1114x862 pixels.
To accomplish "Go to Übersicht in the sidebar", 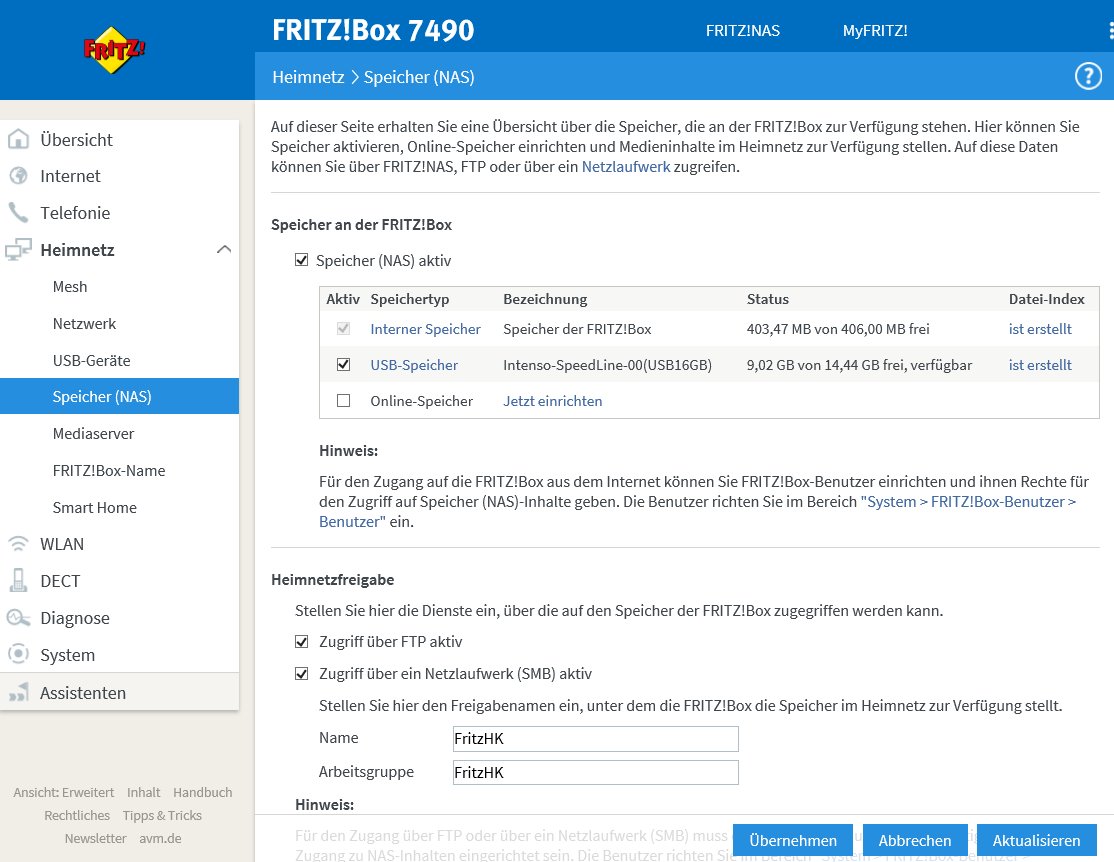I will coord(76,140).
